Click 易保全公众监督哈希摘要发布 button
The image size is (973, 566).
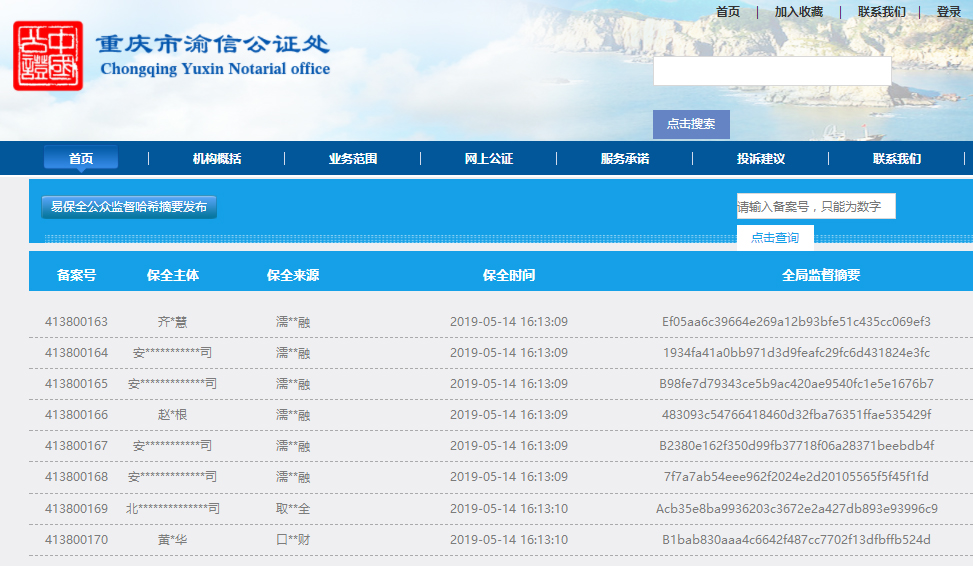[129, 207]
